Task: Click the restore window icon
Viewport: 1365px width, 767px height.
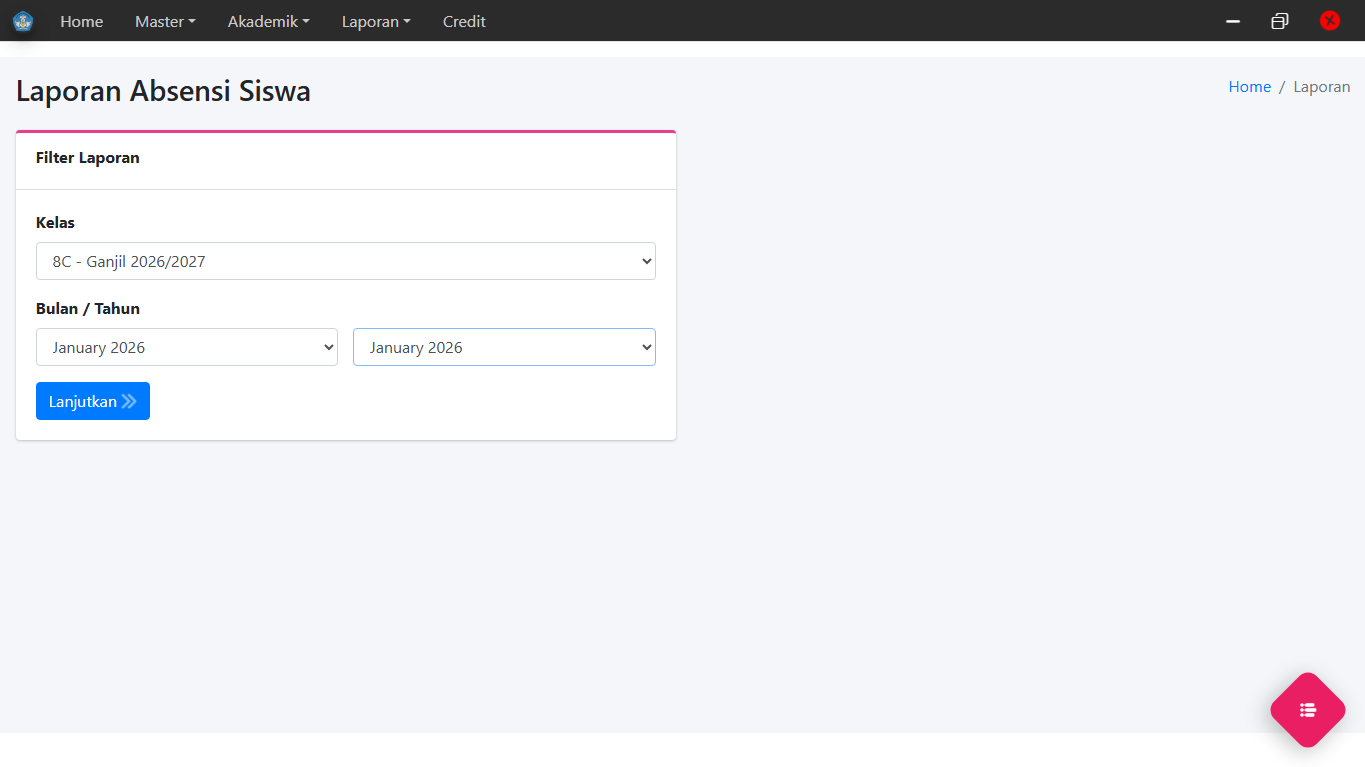Action: 1280,21
